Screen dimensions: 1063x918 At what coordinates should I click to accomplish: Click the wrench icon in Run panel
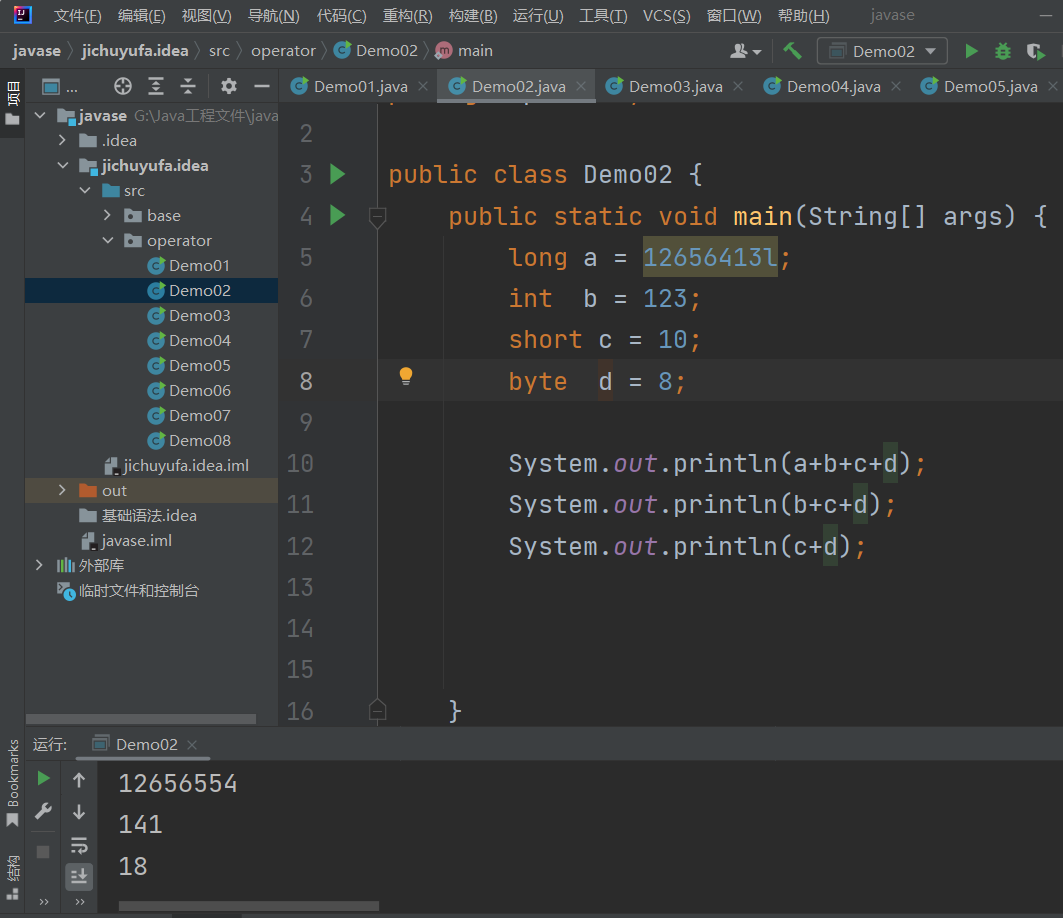coord(43,811)
